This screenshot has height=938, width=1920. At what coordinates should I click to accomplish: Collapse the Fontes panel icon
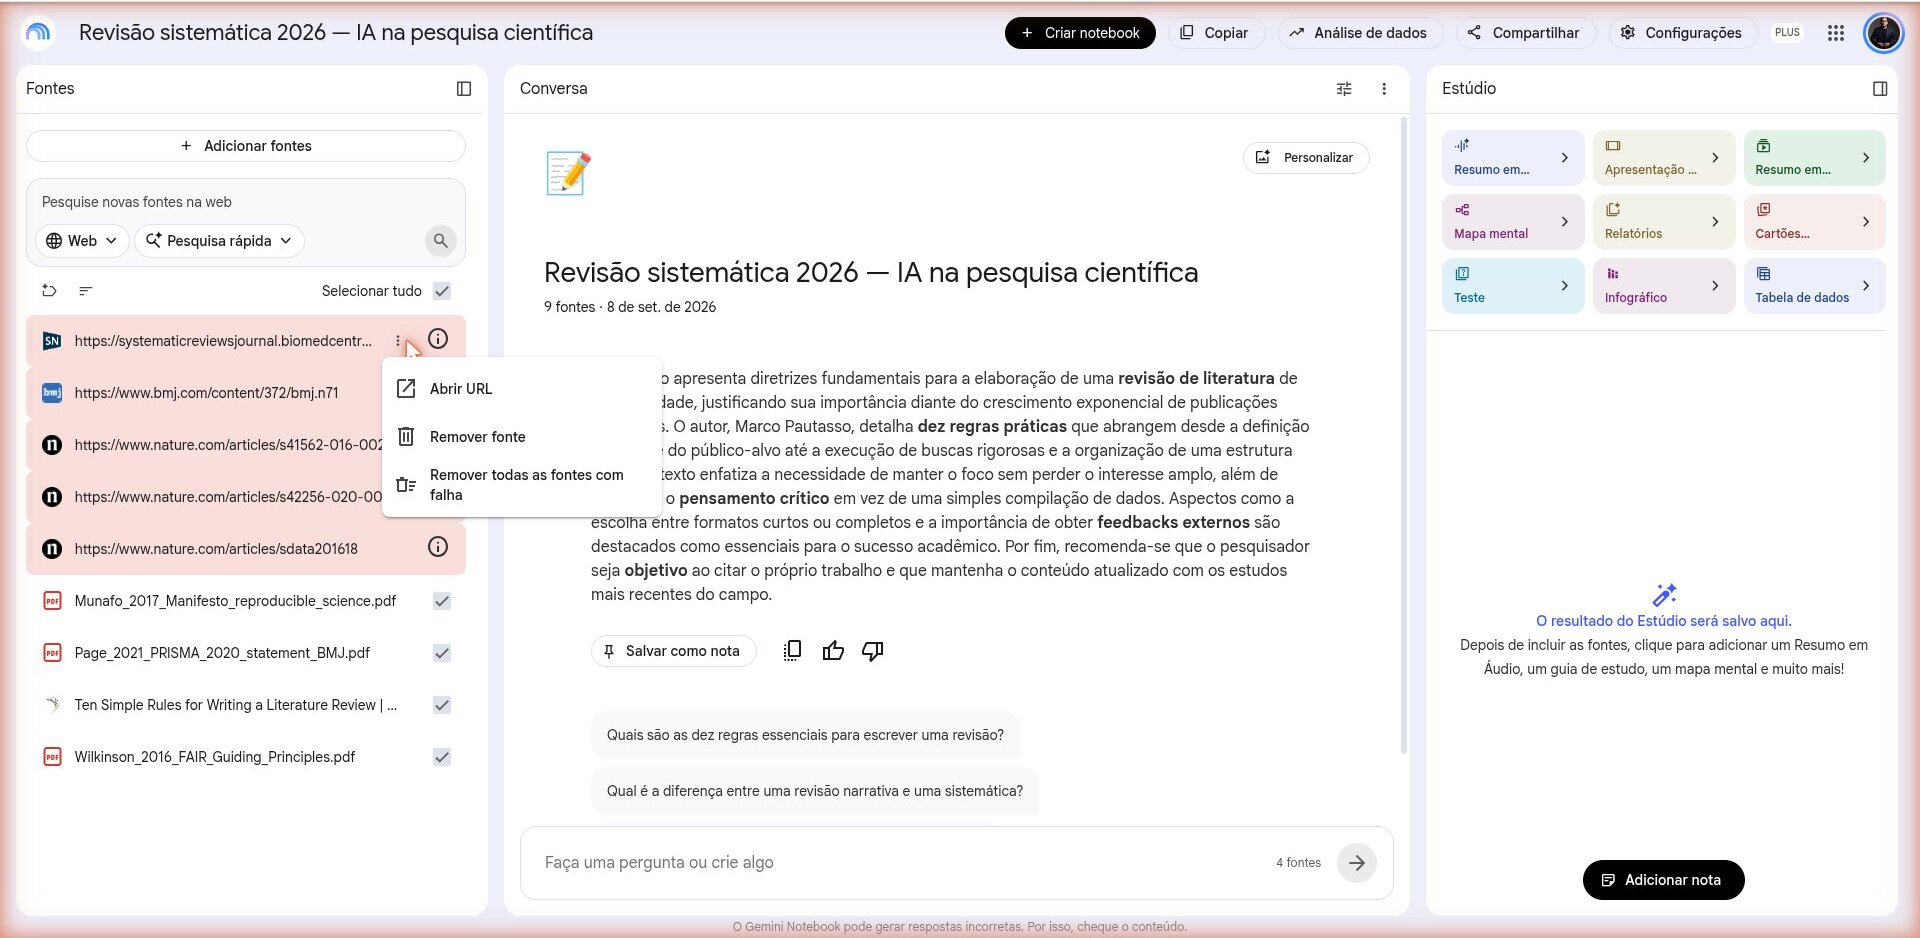tap(464, 89)
